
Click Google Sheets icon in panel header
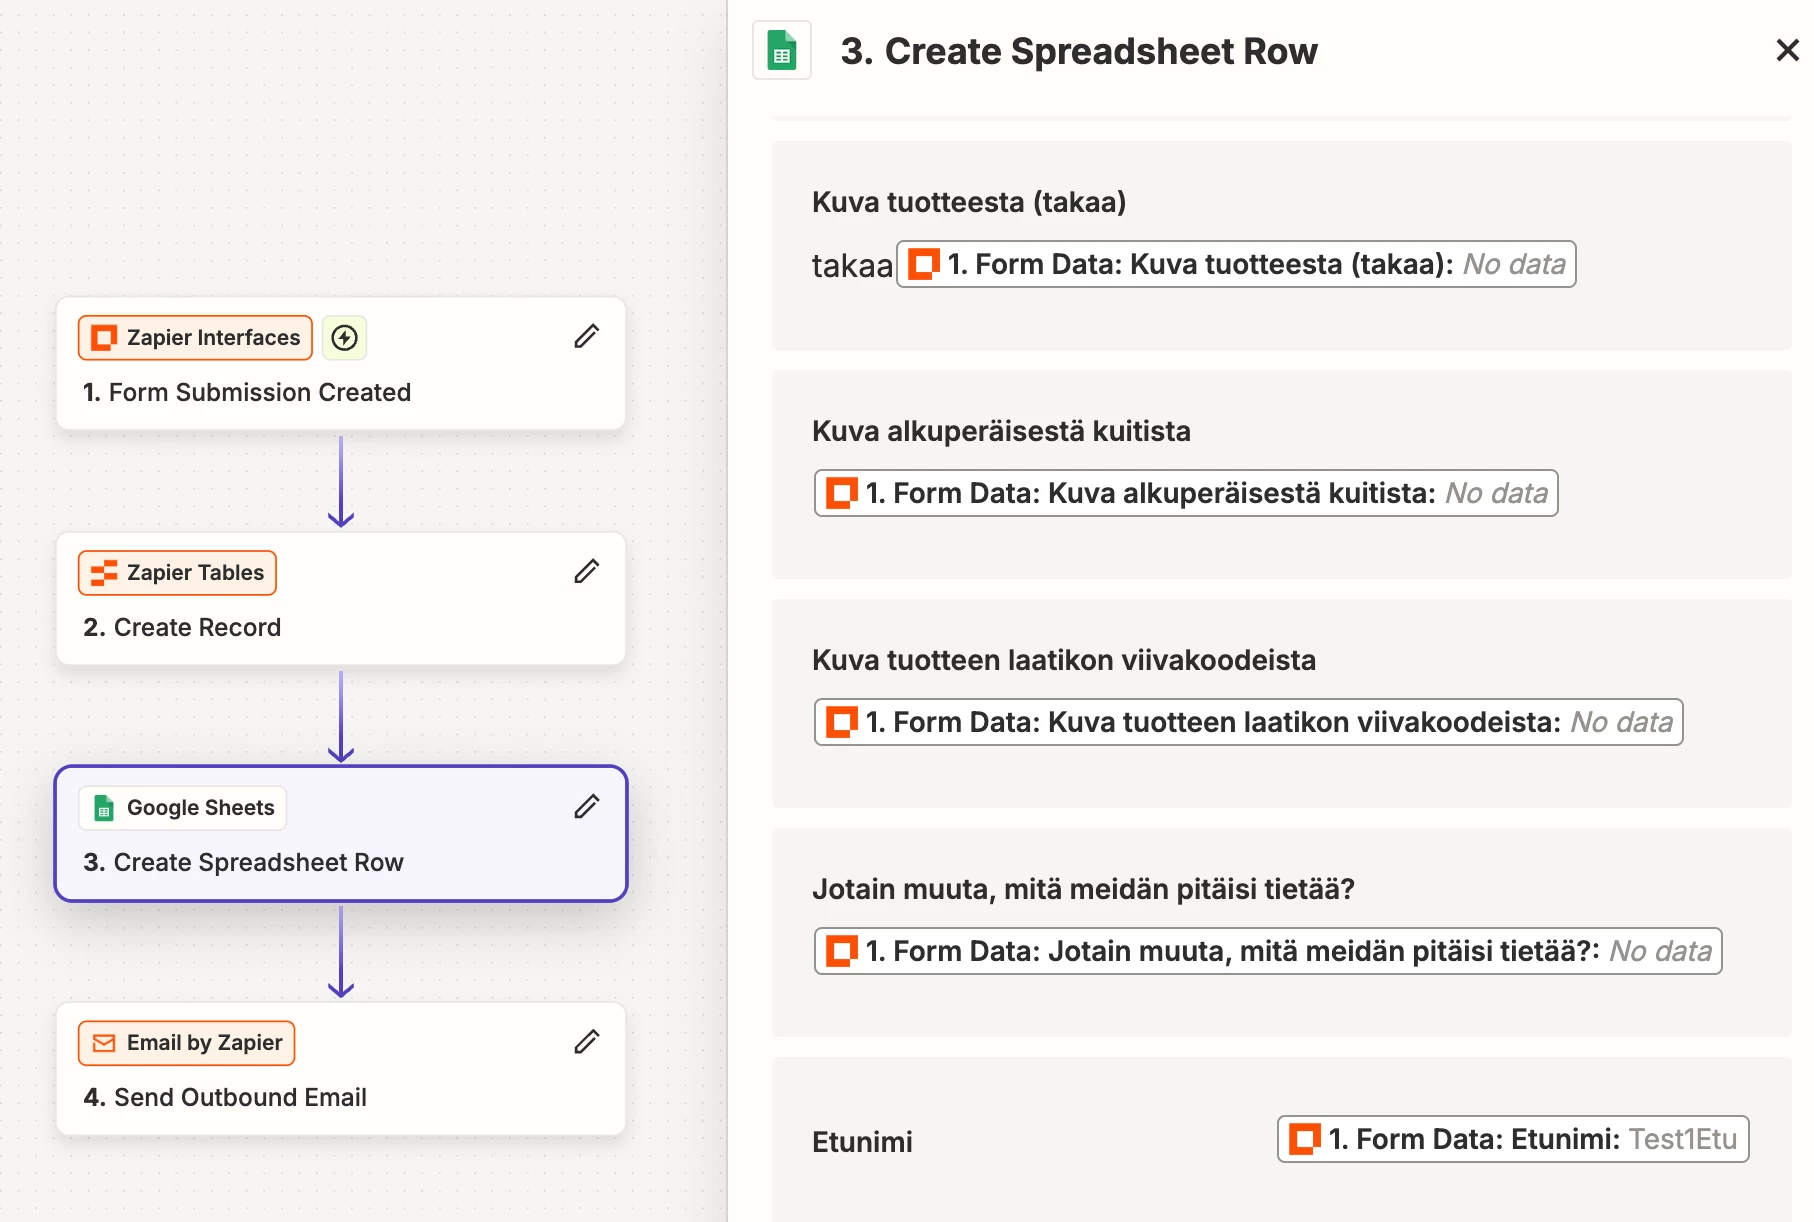pos(782,51)
